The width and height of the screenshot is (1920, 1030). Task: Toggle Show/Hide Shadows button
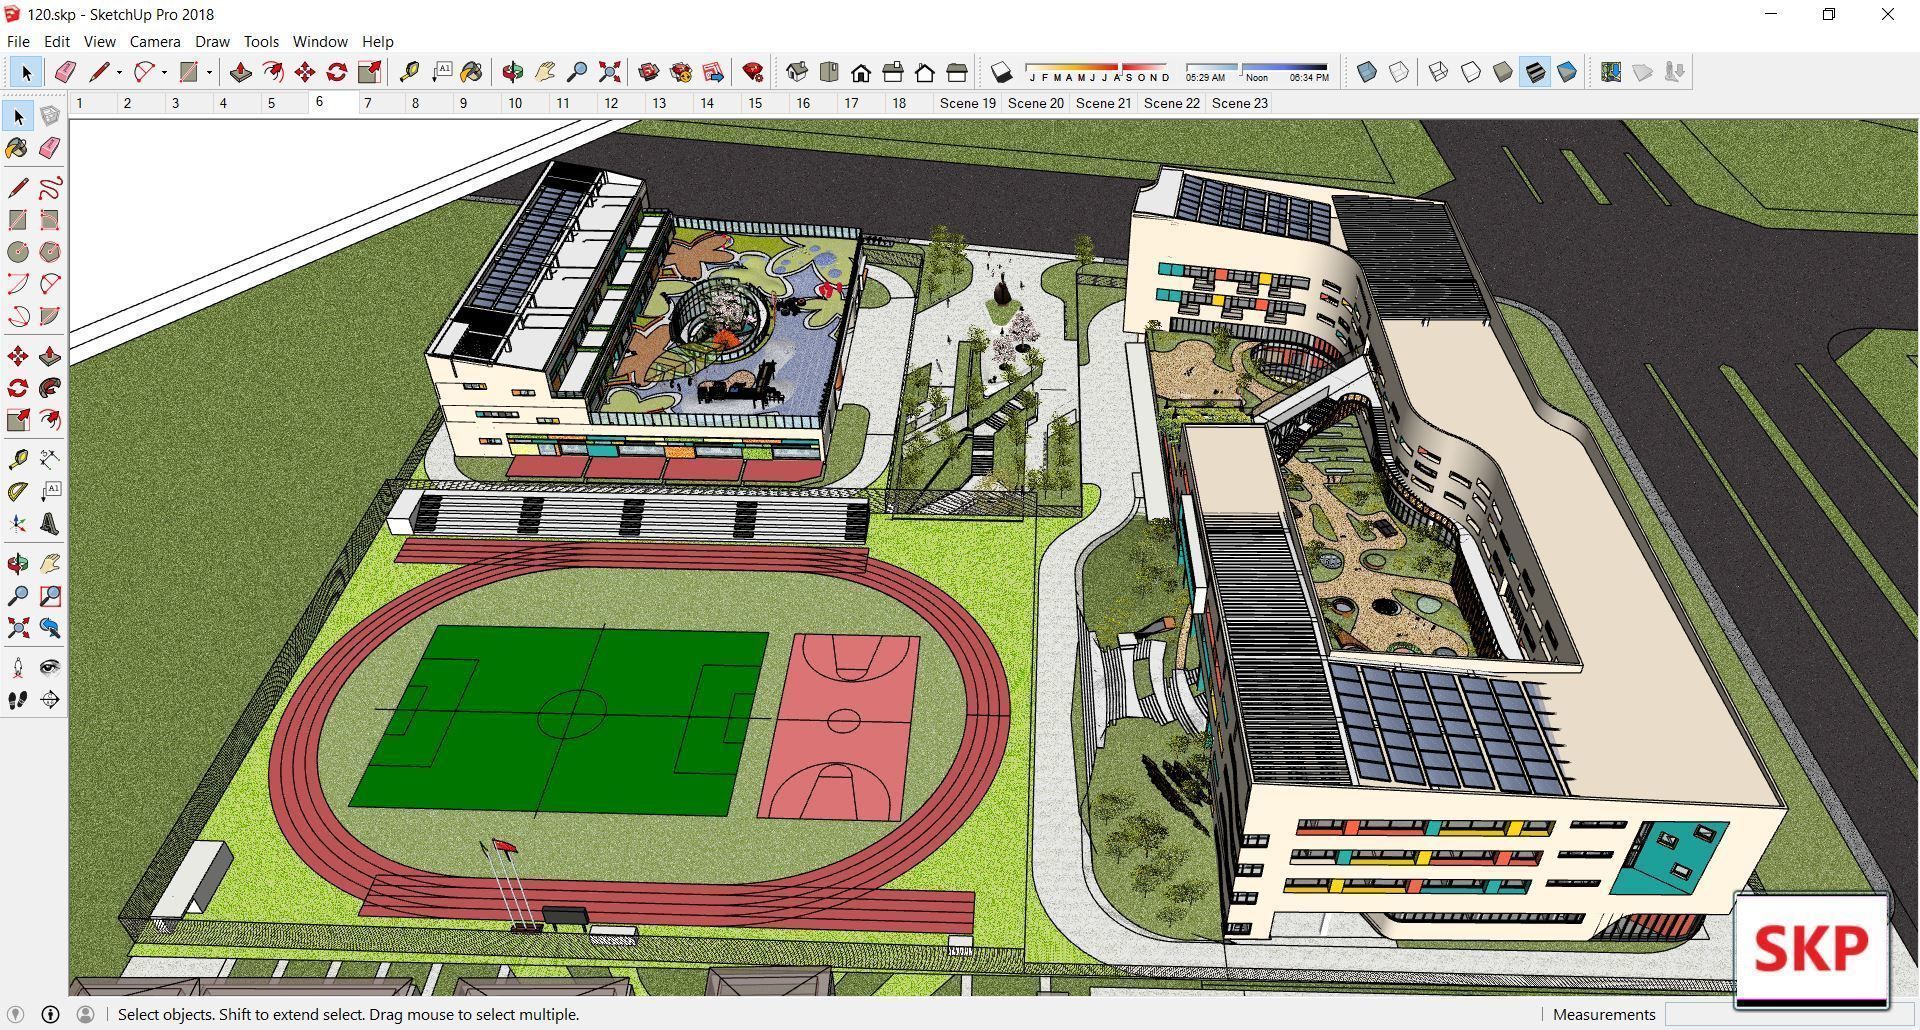coord(1001,72)
